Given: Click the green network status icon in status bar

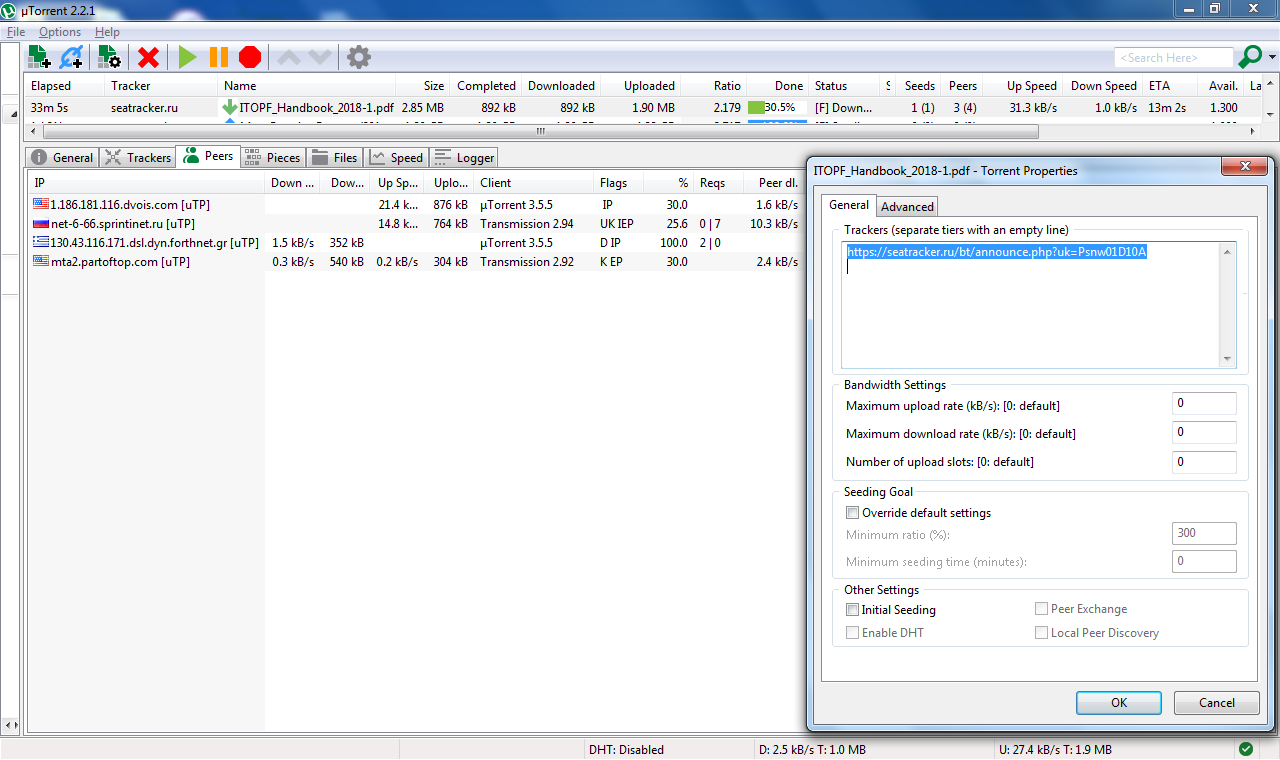Looking at the screenshot, I should point(1246,749).
